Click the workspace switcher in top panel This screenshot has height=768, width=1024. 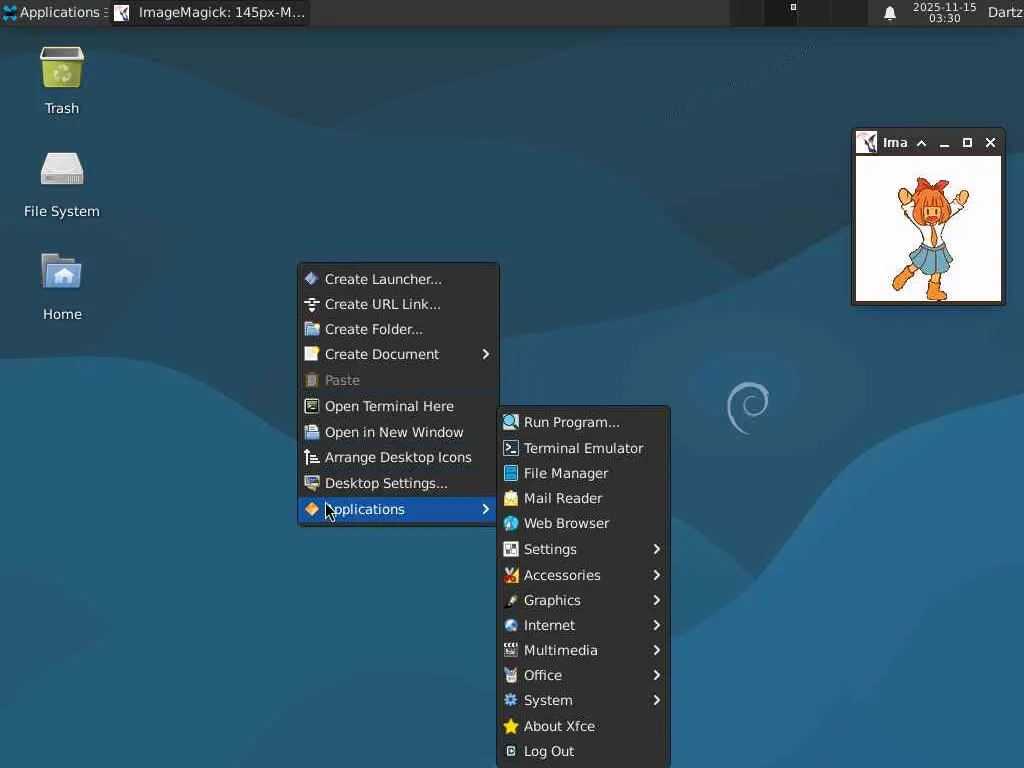coord(798,12)
